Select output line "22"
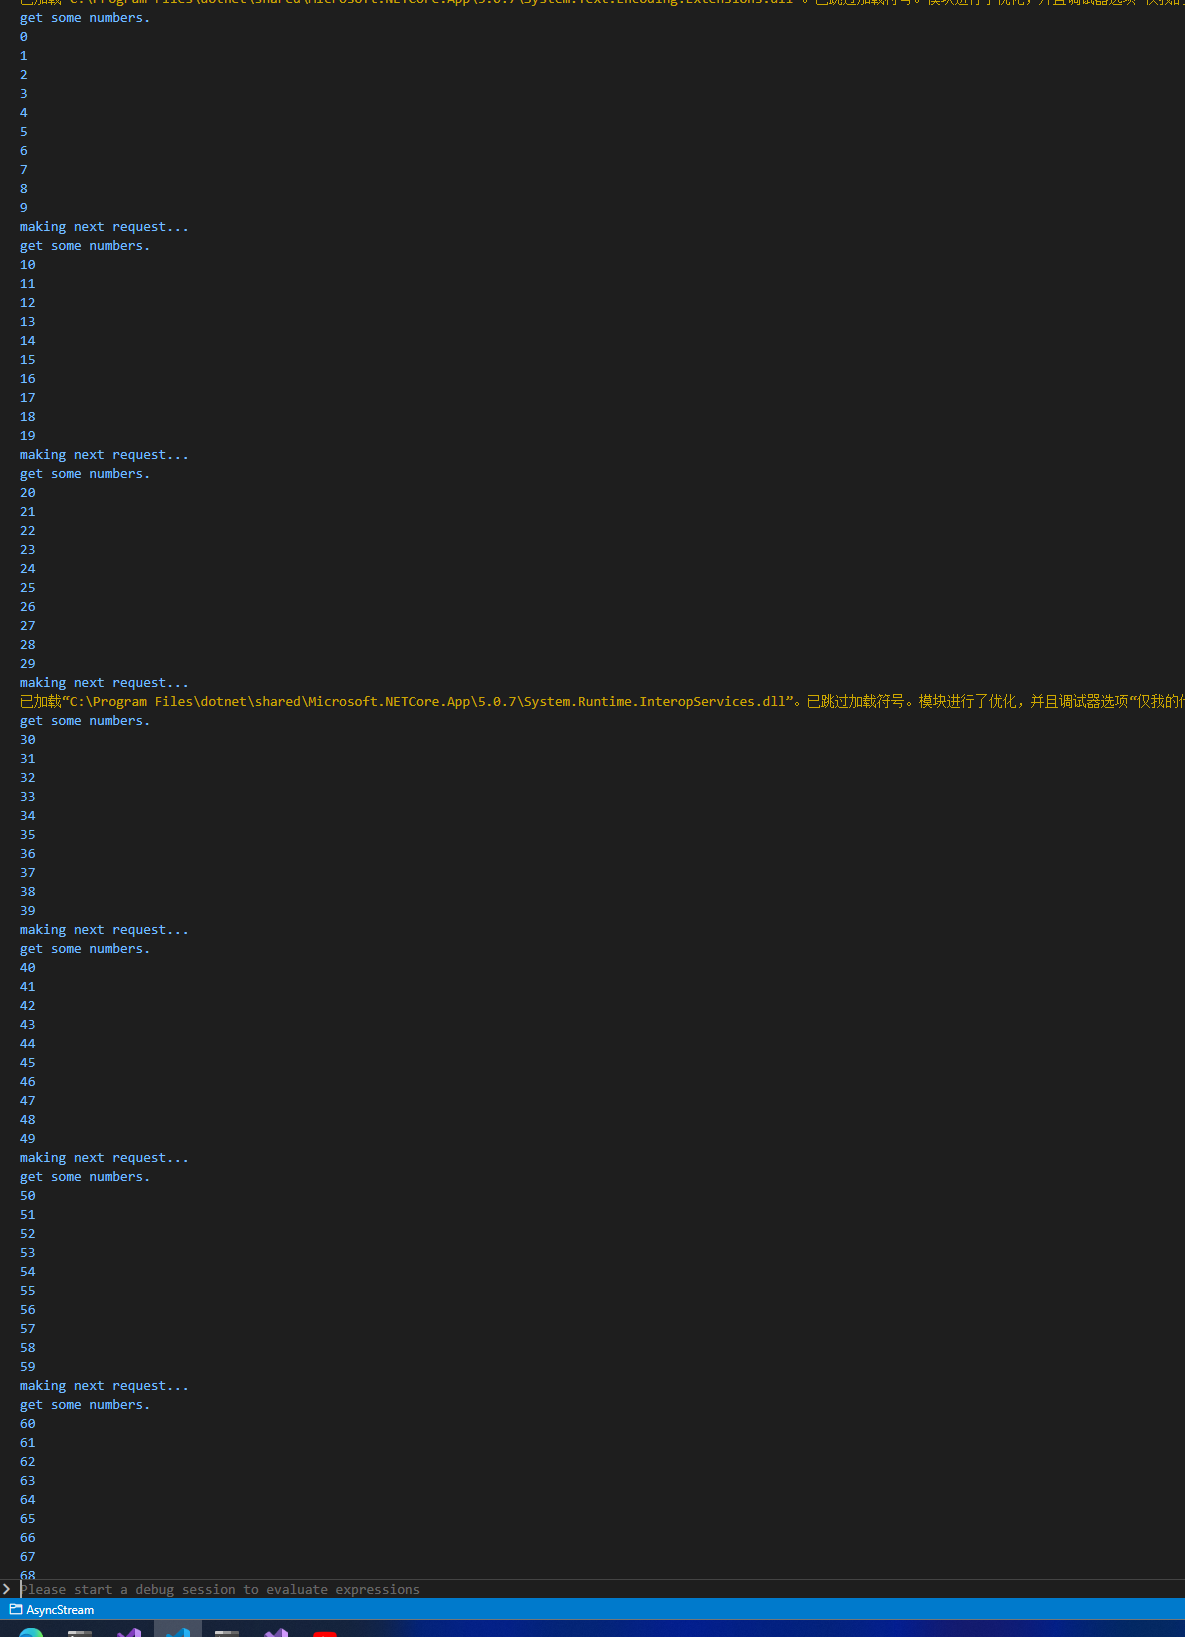 (x=28, y=531)
